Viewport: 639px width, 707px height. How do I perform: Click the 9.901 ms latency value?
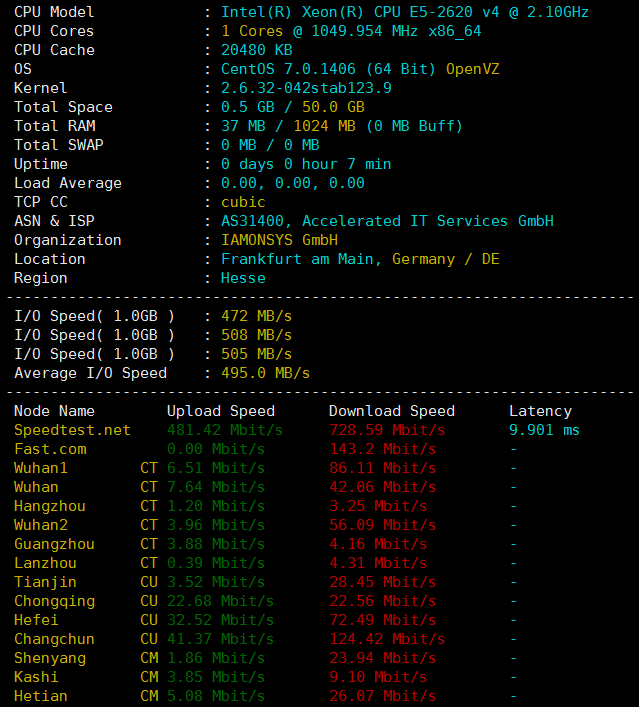point(544,430)
